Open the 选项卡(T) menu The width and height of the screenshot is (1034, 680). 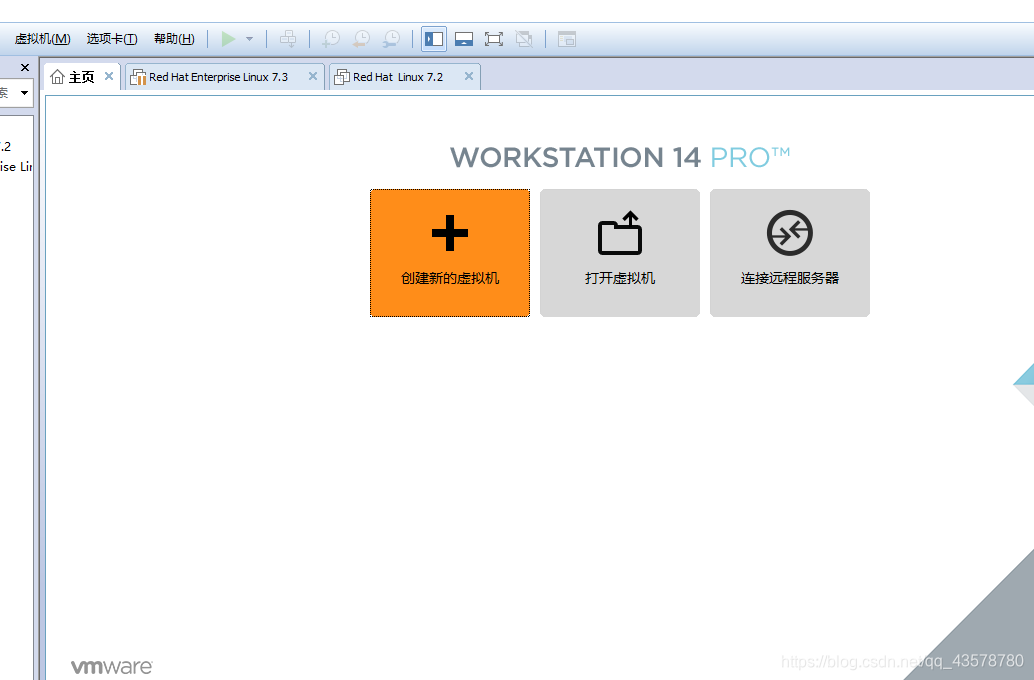[112, 39]
